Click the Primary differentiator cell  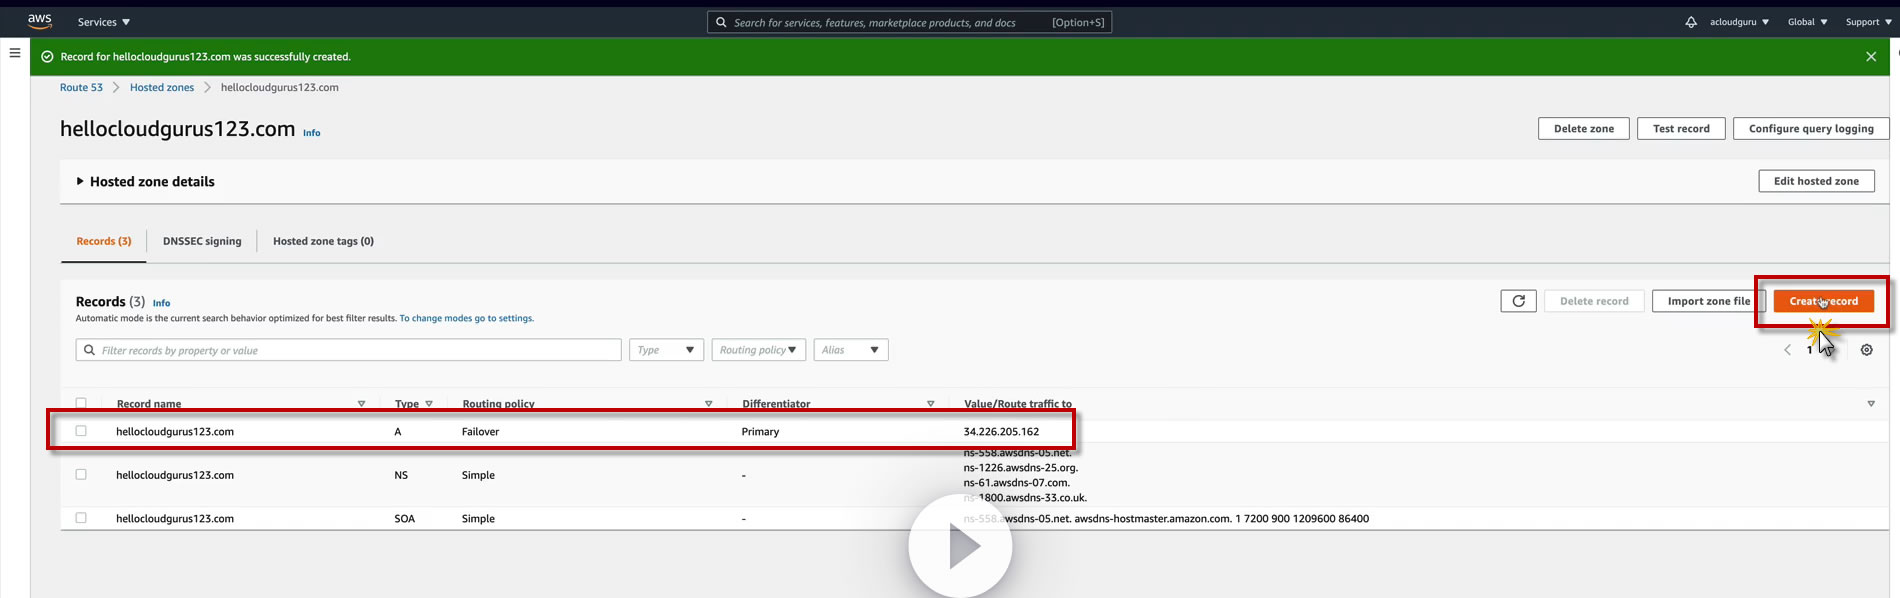(760, 432)
